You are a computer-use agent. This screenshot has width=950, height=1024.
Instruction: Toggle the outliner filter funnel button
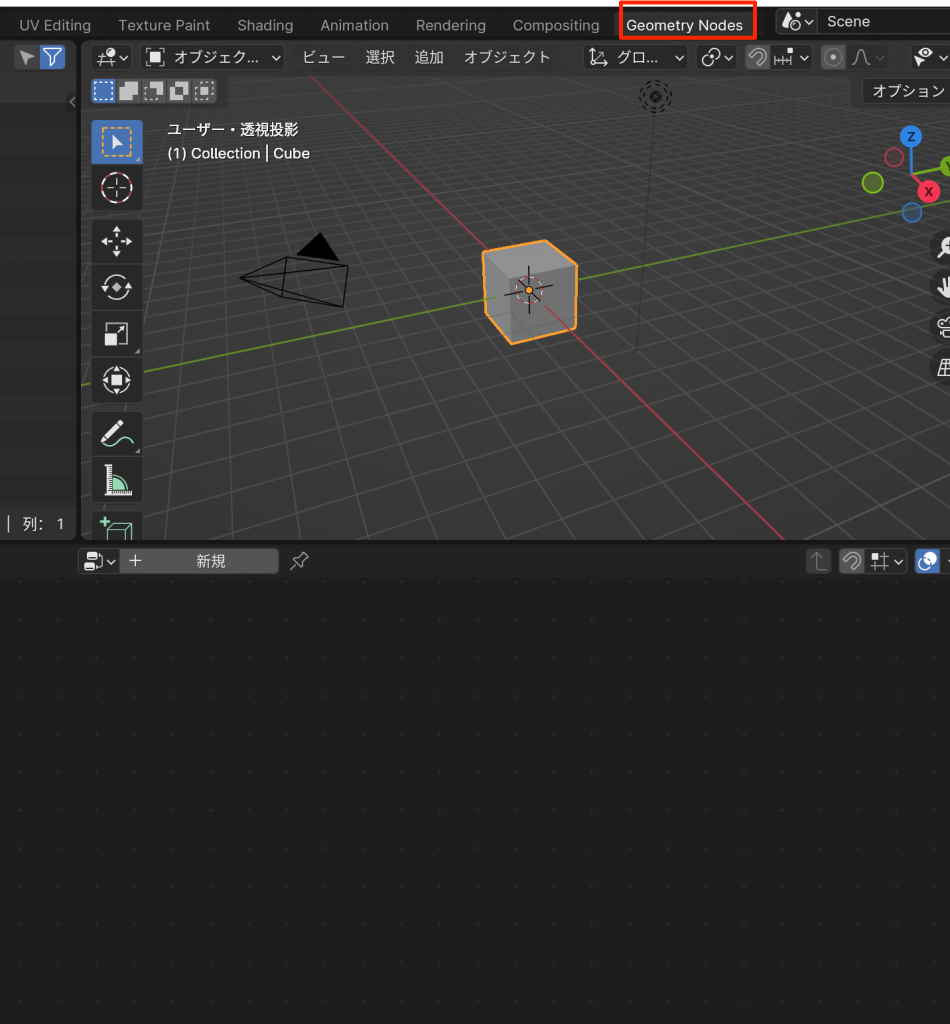(51, 58)
